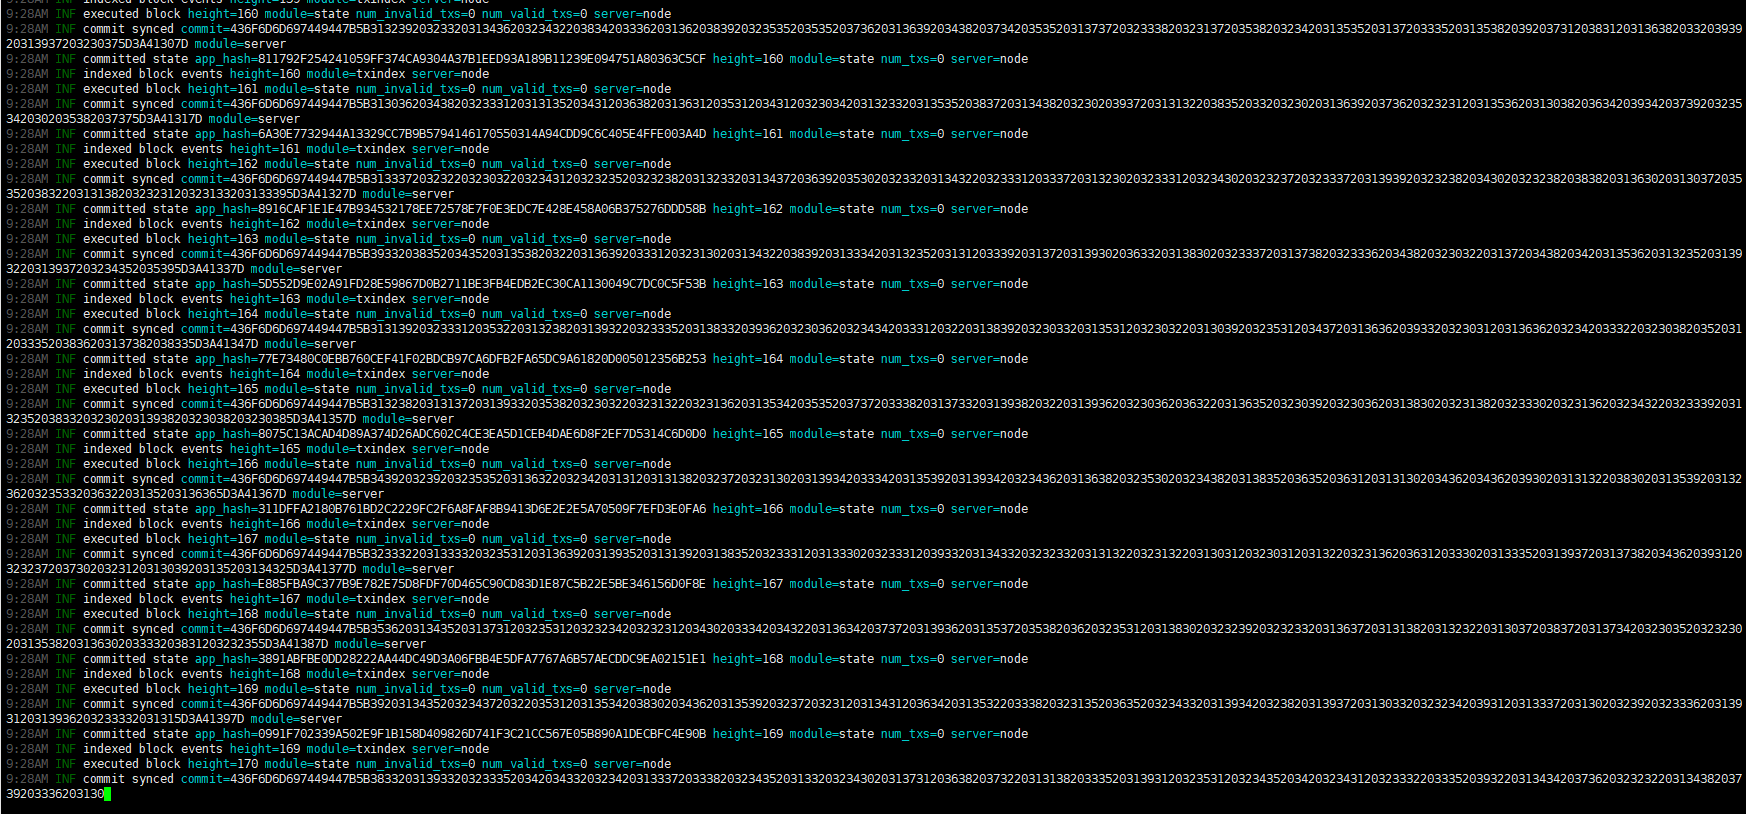Click height=165 on the indexed block events line
Image resolution: width=1746 pixels, height=814 pixels.
265,449
